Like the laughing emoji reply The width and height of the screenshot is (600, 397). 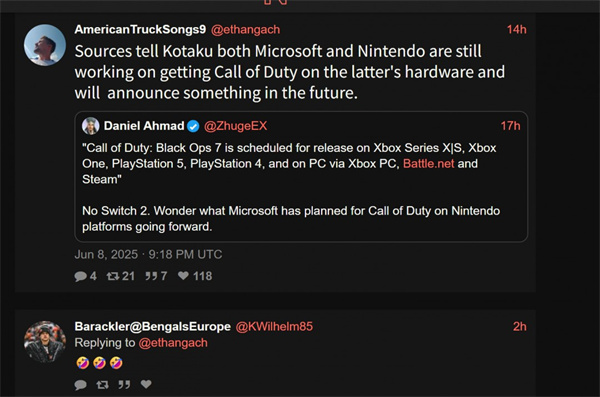pyautogui.click(x=146, y=384)
